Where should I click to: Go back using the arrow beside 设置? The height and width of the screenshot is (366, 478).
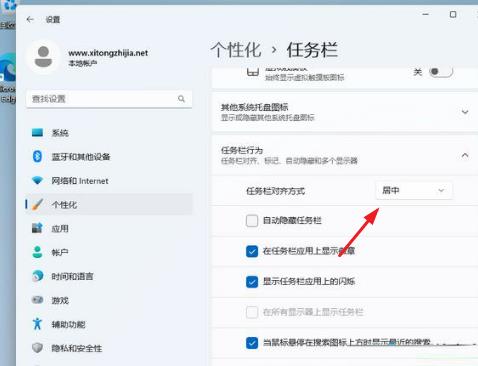coord(30,19)
